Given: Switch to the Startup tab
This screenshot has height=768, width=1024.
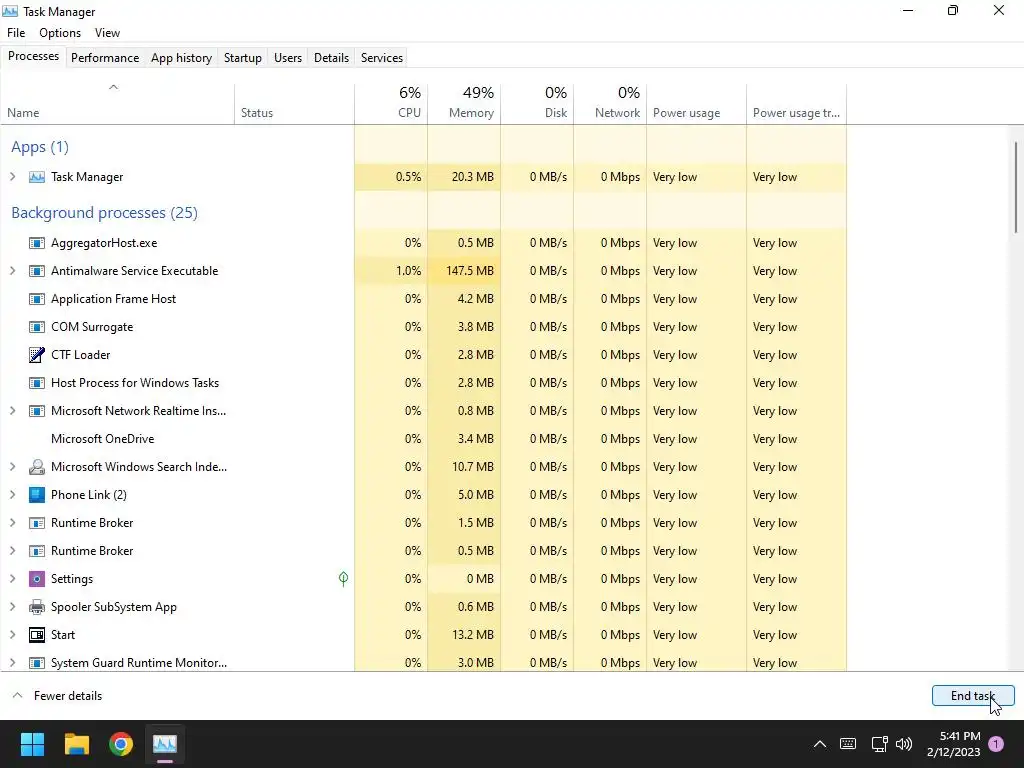Looking at the screenshot, I should pos(243,57).
